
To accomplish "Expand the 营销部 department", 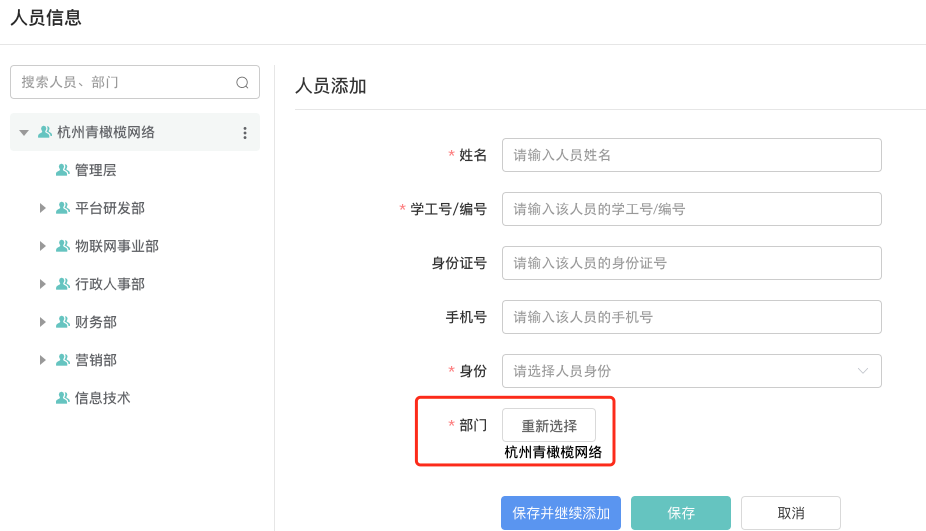I will (x=42, y=360).
